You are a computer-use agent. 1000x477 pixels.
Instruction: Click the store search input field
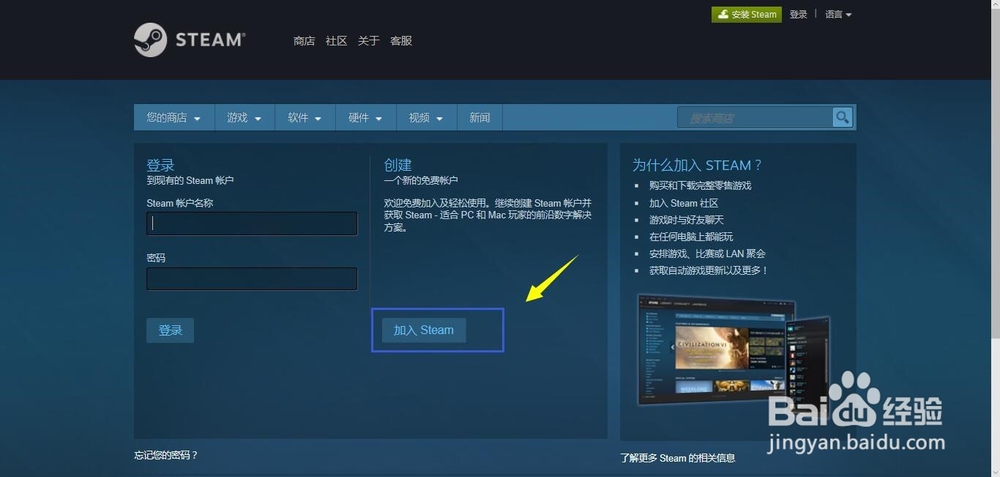755,117
